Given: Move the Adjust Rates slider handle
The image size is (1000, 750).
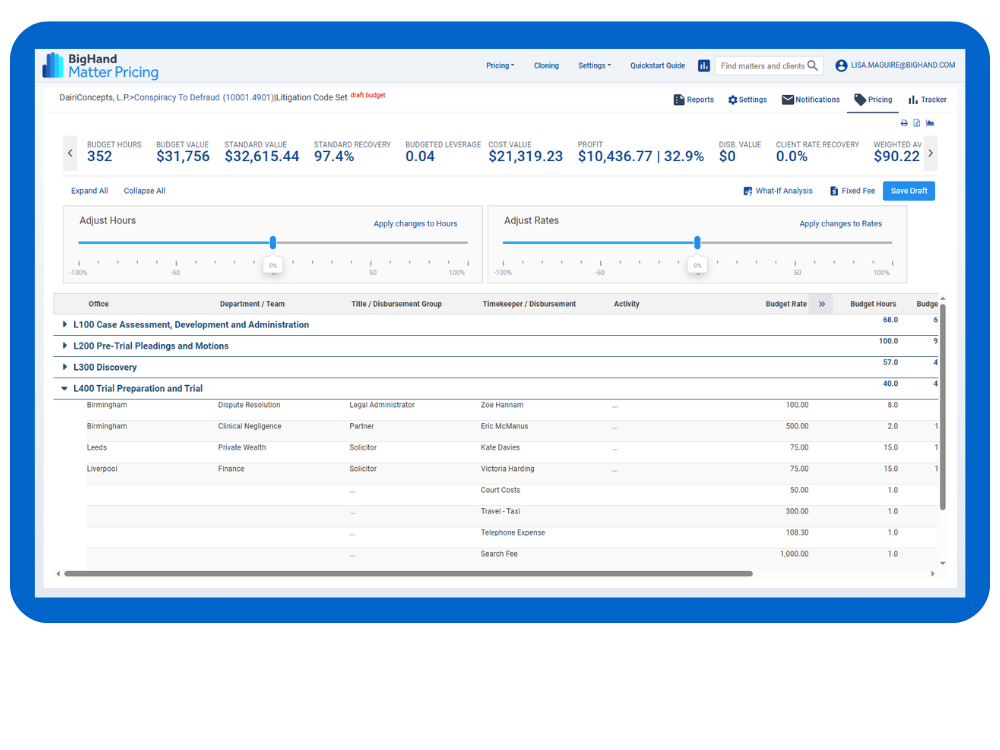Looking at the screenshot, I should click(697, 242).
